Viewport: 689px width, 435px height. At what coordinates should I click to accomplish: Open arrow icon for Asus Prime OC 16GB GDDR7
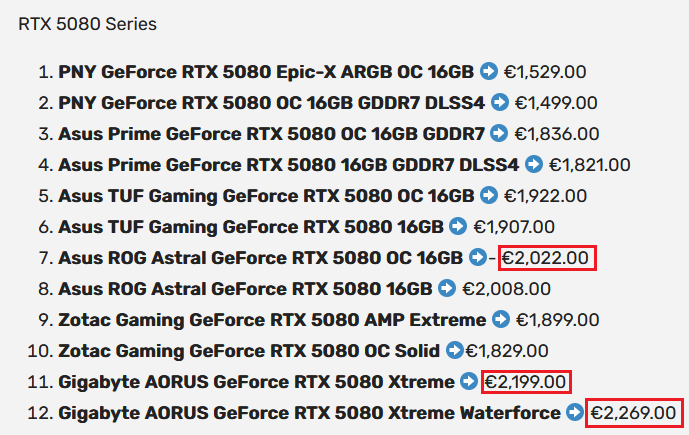point(499,133)
